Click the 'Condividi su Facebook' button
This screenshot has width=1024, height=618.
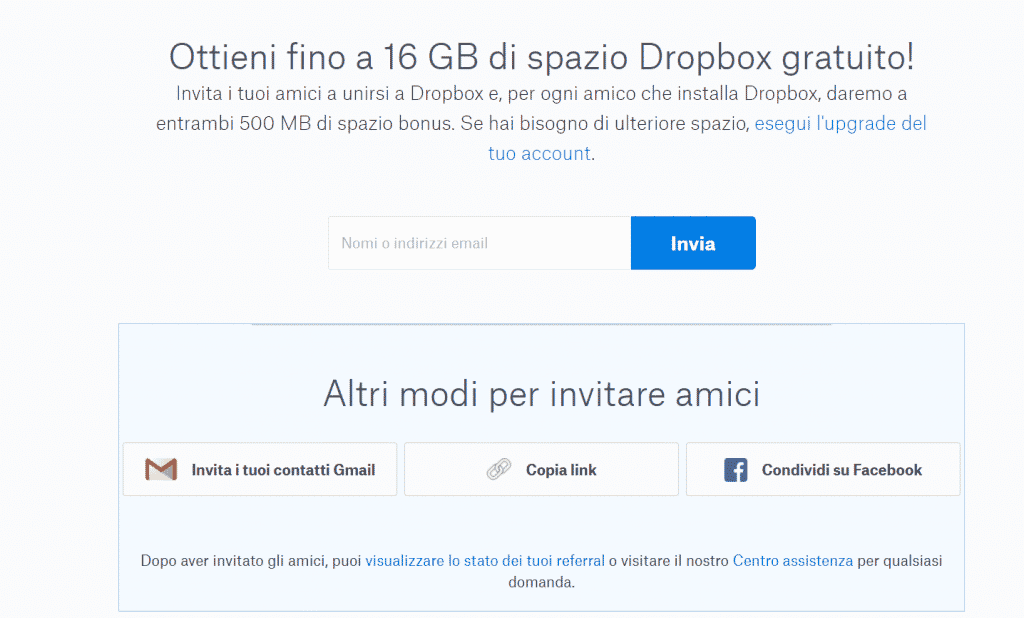[x=823, y=469]
